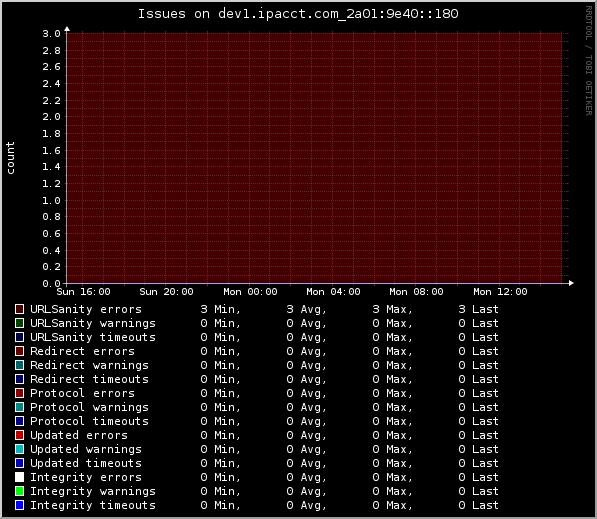The height and width of the screenshot is (519, 597).
Task: Click the Mon 00:00 time axis label
Action: (250, 292)
